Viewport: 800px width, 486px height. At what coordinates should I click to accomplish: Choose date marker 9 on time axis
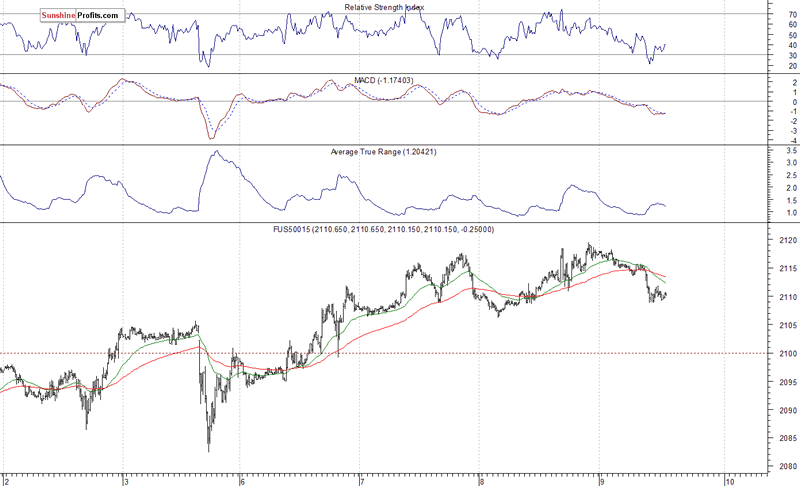click(600, 479)
